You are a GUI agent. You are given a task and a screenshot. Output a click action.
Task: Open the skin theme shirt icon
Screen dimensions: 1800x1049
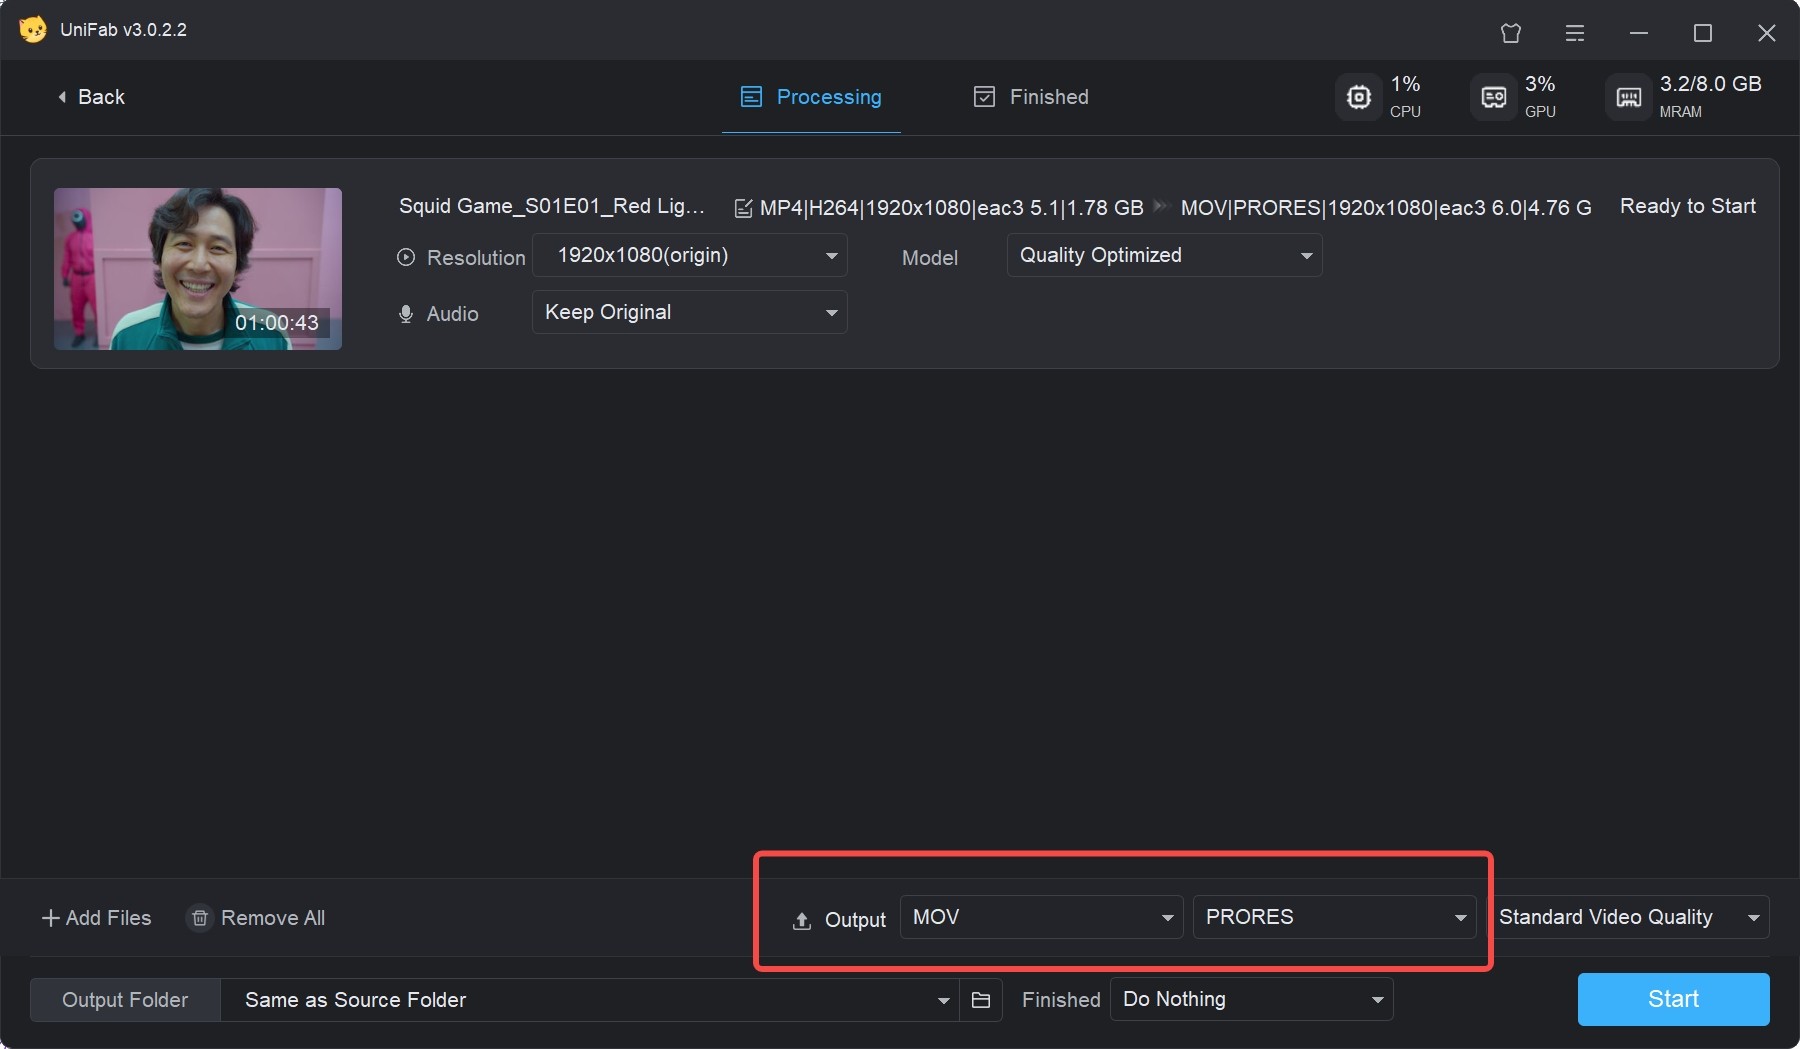click(1511, 33)
